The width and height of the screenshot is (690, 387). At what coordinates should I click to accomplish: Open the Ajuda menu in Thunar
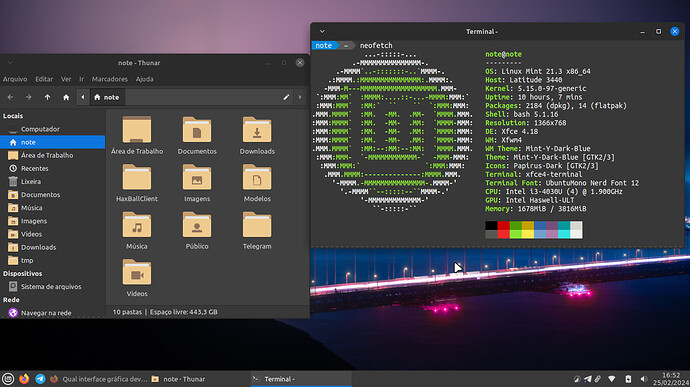(144, 79)
